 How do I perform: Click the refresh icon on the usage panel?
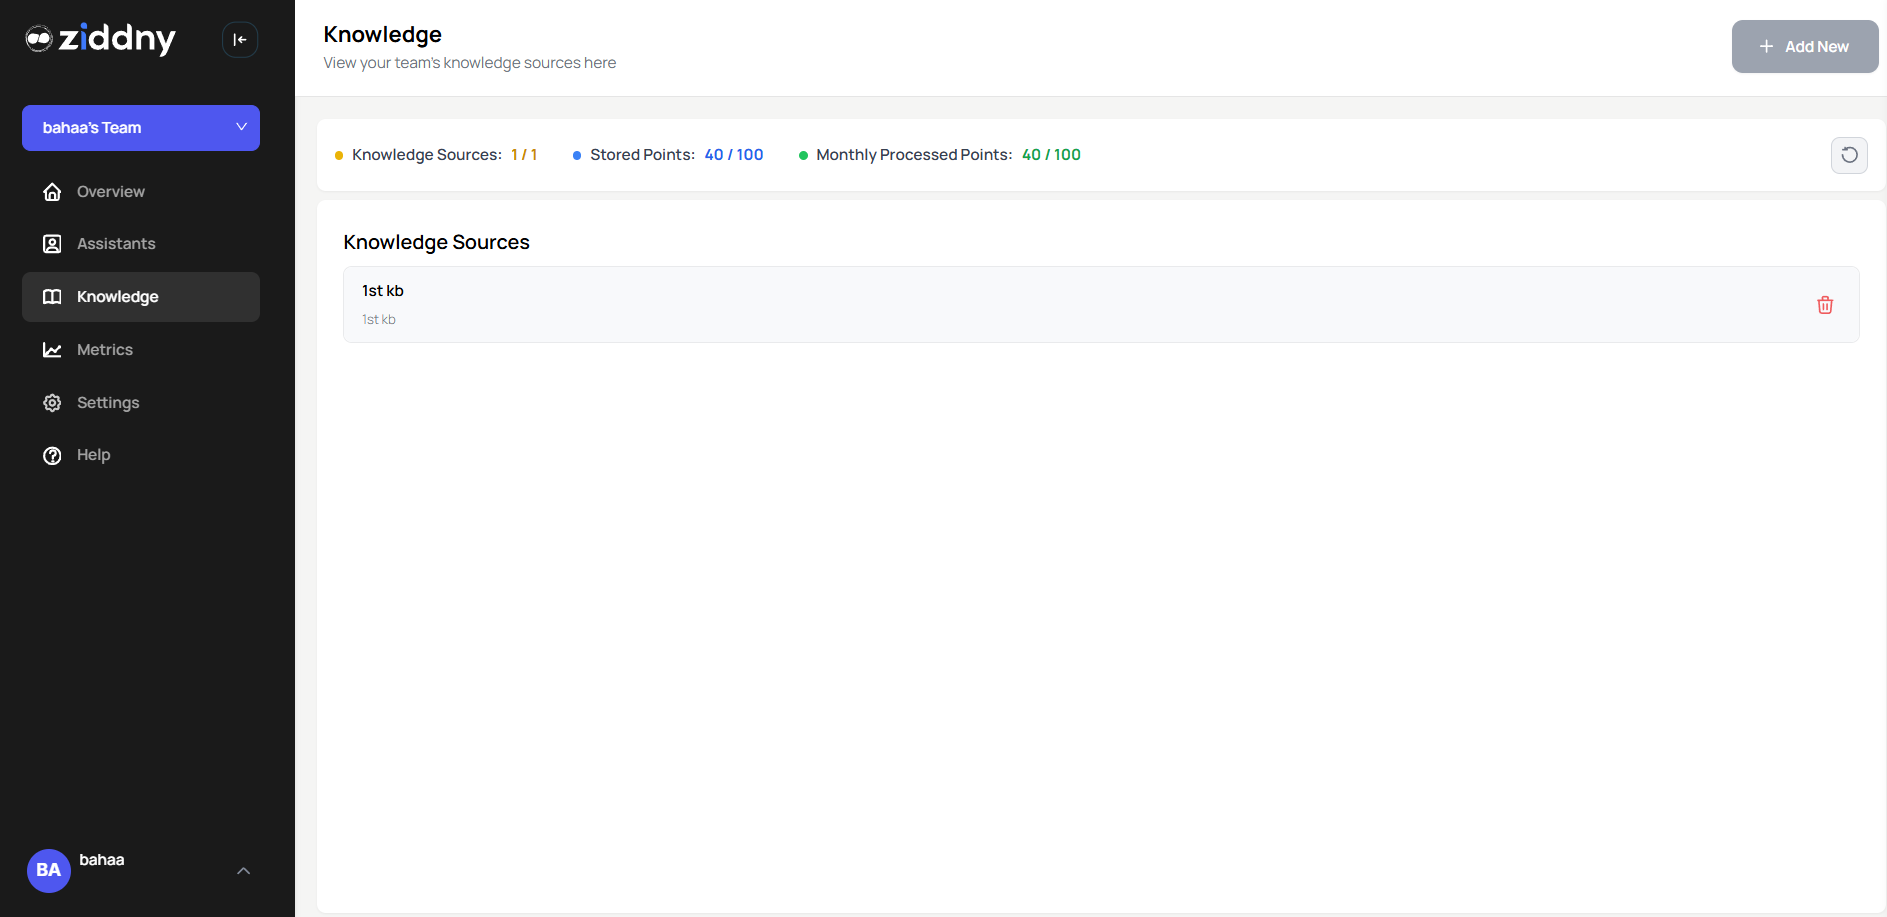tap(1849, 155)
